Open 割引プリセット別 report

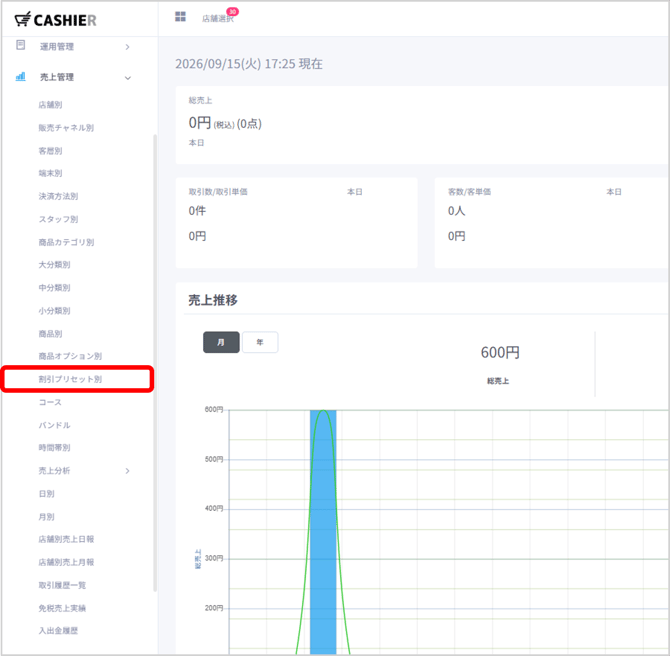70,379
